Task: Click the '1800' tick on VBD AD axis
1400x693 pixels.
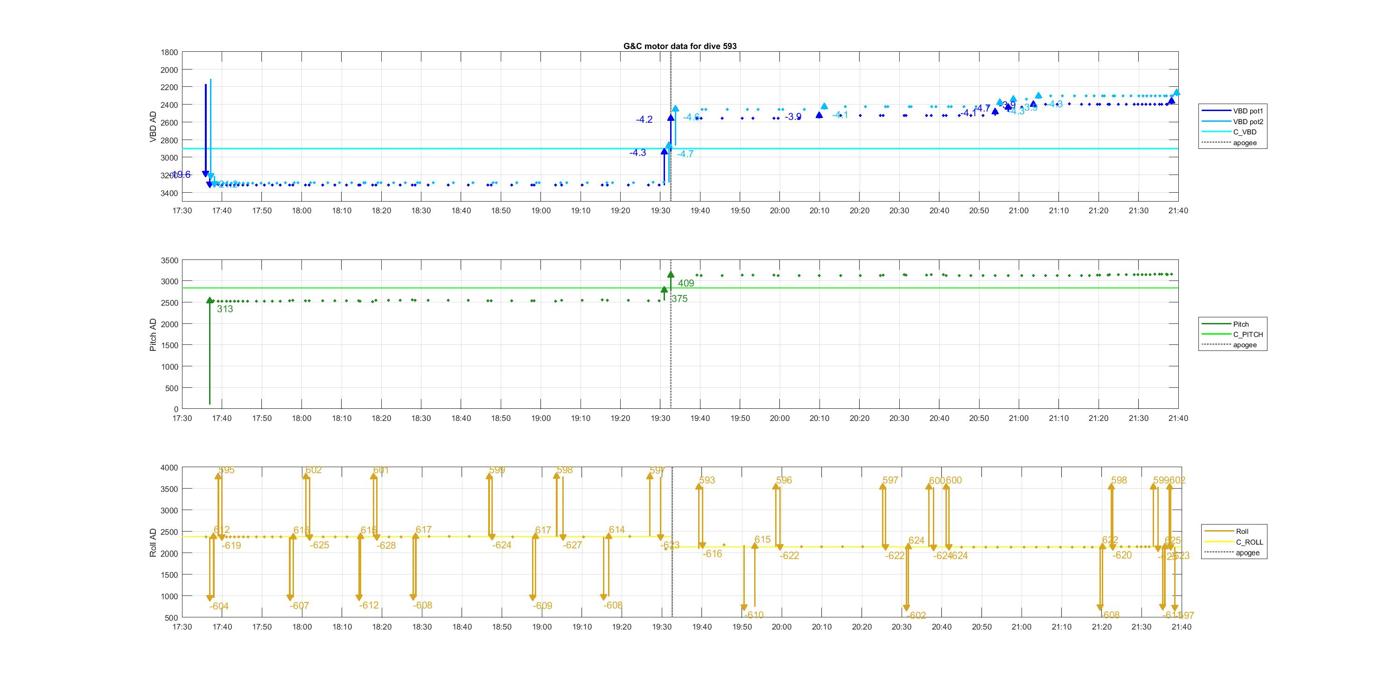Action: 170,52
